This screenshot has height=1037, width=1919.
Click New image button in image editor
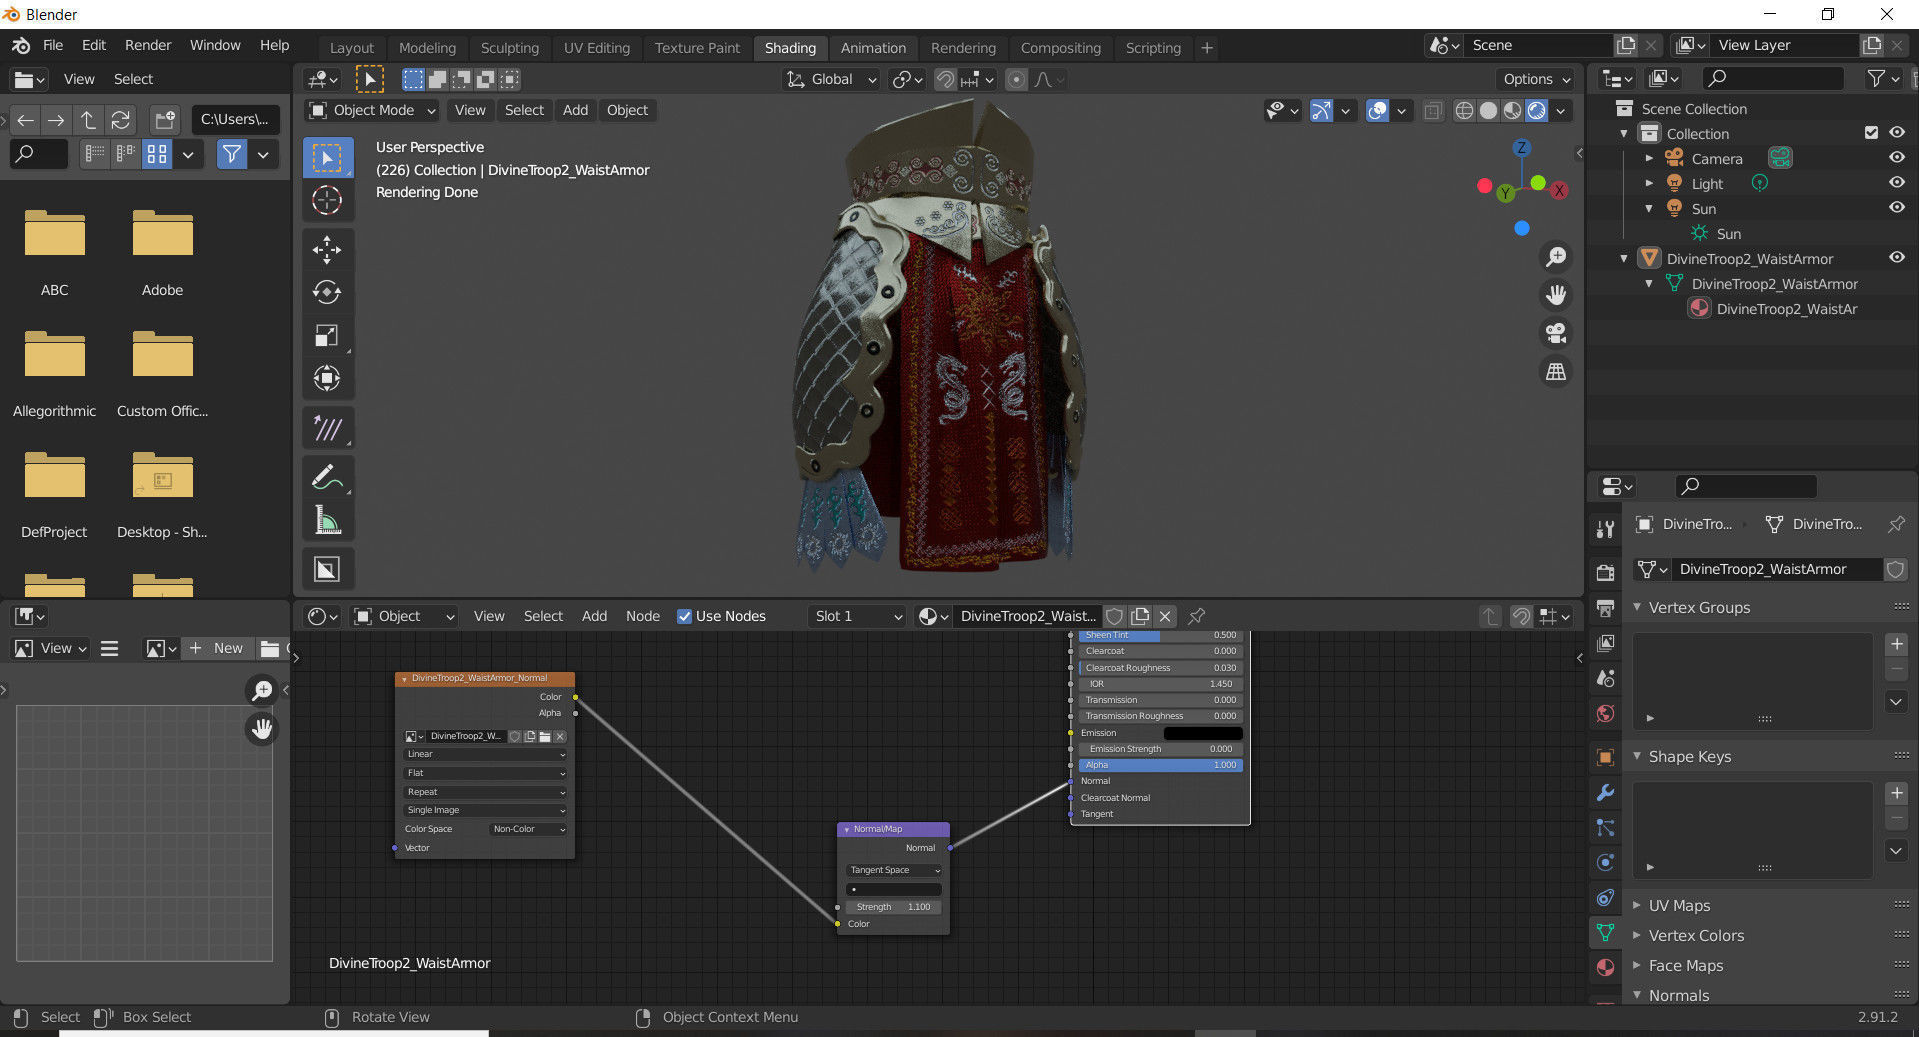(218, 648)
